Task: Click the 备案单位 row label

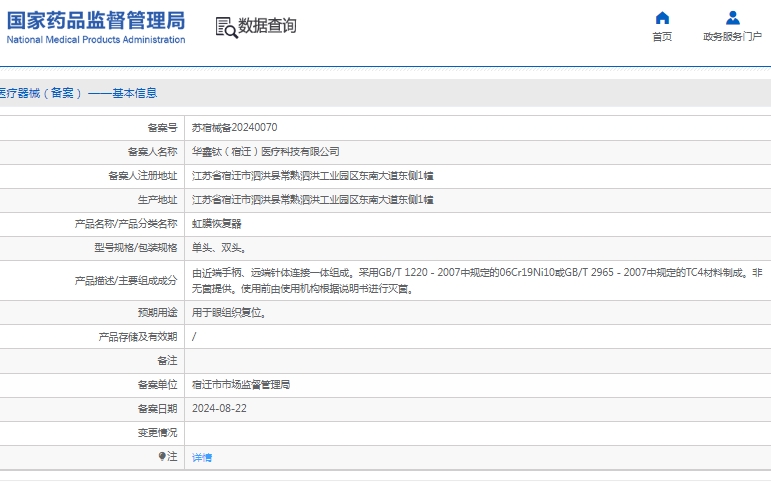Action: click(x=157, y=385)
